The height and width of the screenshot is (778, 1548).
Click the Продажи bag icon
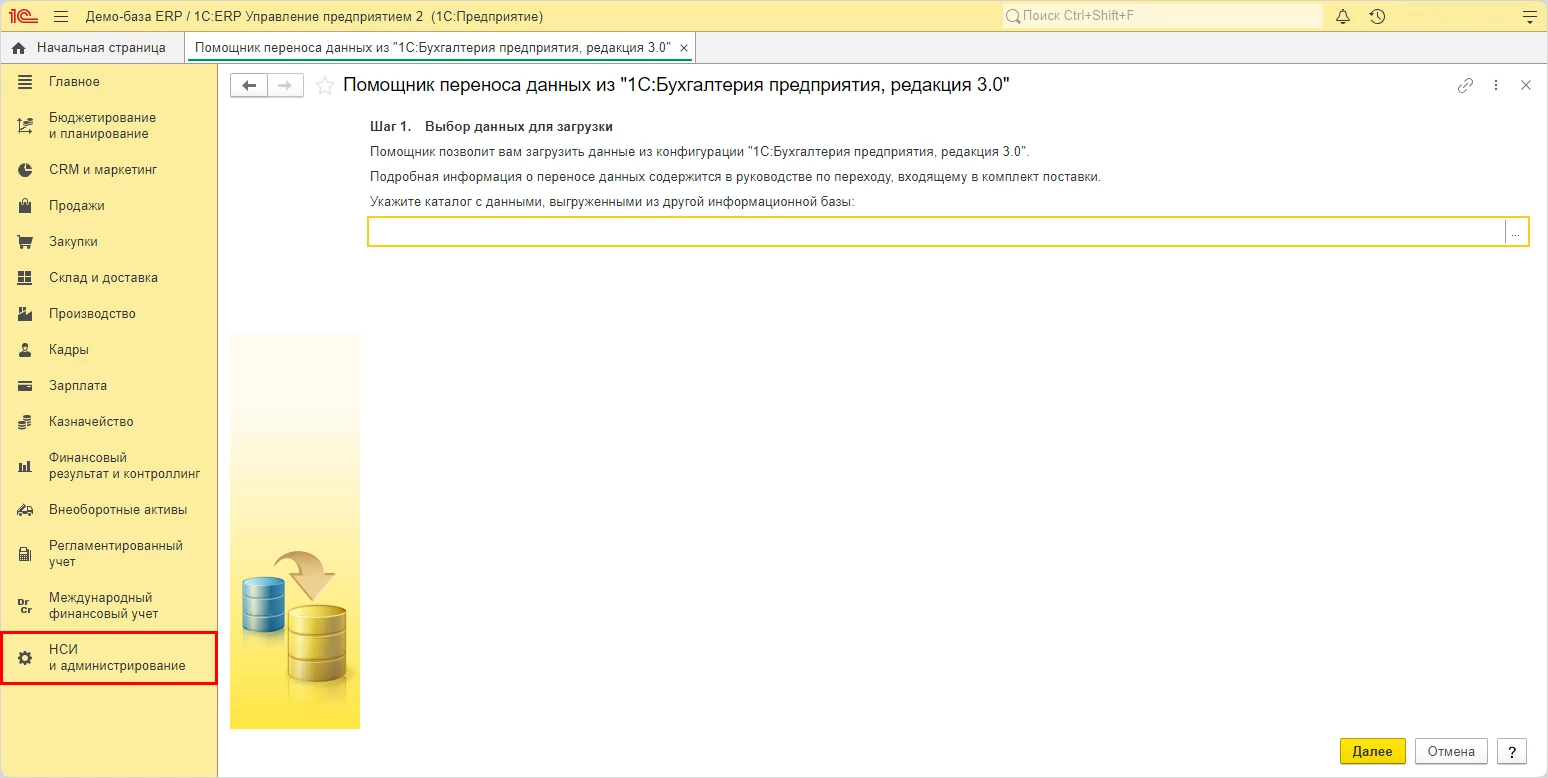click(x=26, y=206)
